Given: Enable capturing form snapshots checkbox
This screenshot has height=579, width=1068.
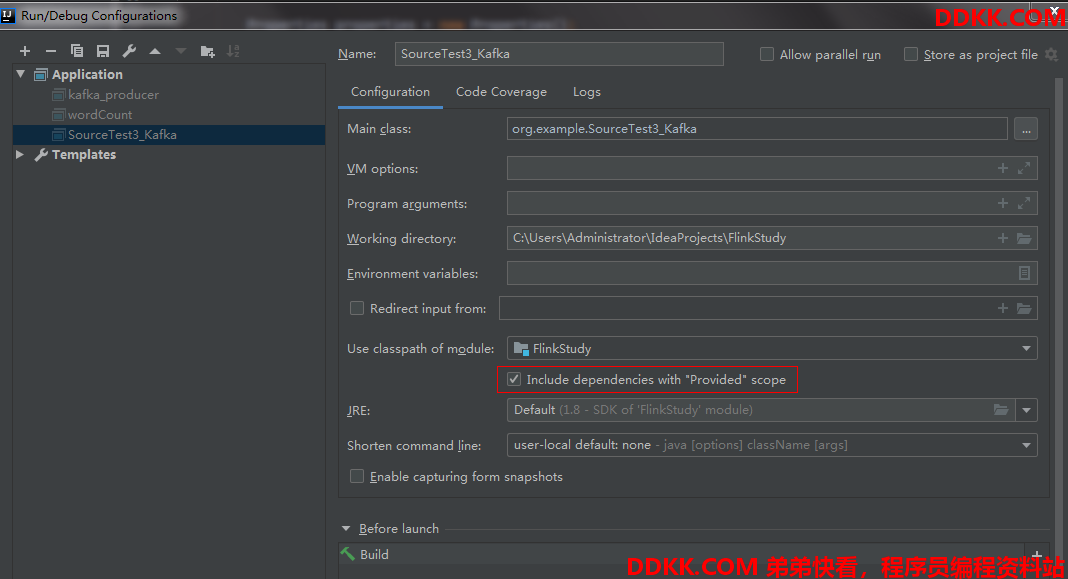Looking at the screenshot, I should tap(357, 476).
